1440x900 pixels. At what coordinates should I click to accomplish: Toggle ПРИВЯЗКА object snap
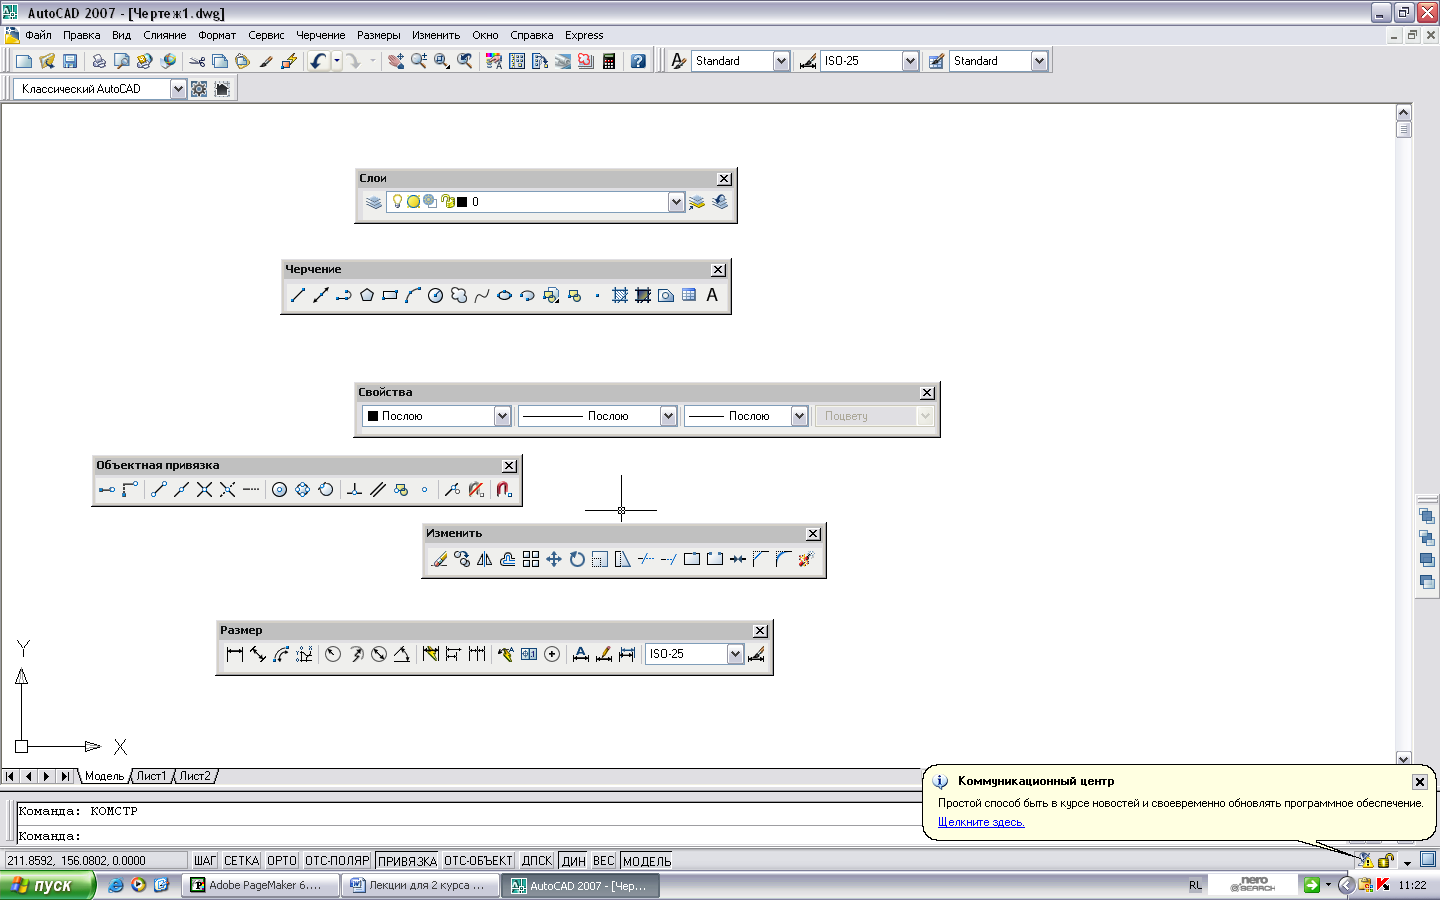(407, 860)
